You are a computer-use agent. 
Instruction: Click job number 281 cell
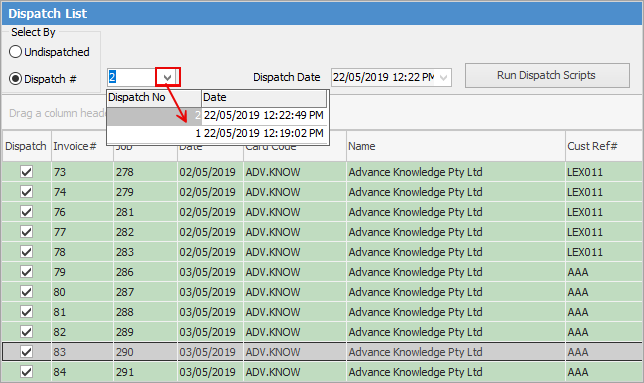click(145, 212)
